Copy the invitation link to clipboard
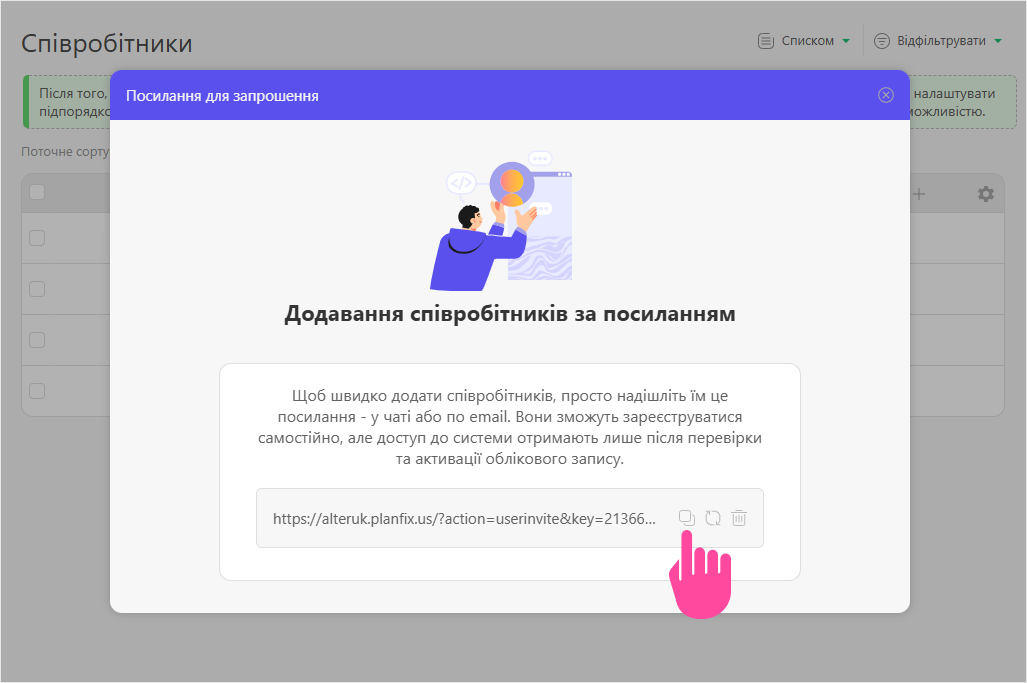The height and width of the screenshot is (683, 1027). [x=686, y=517]
